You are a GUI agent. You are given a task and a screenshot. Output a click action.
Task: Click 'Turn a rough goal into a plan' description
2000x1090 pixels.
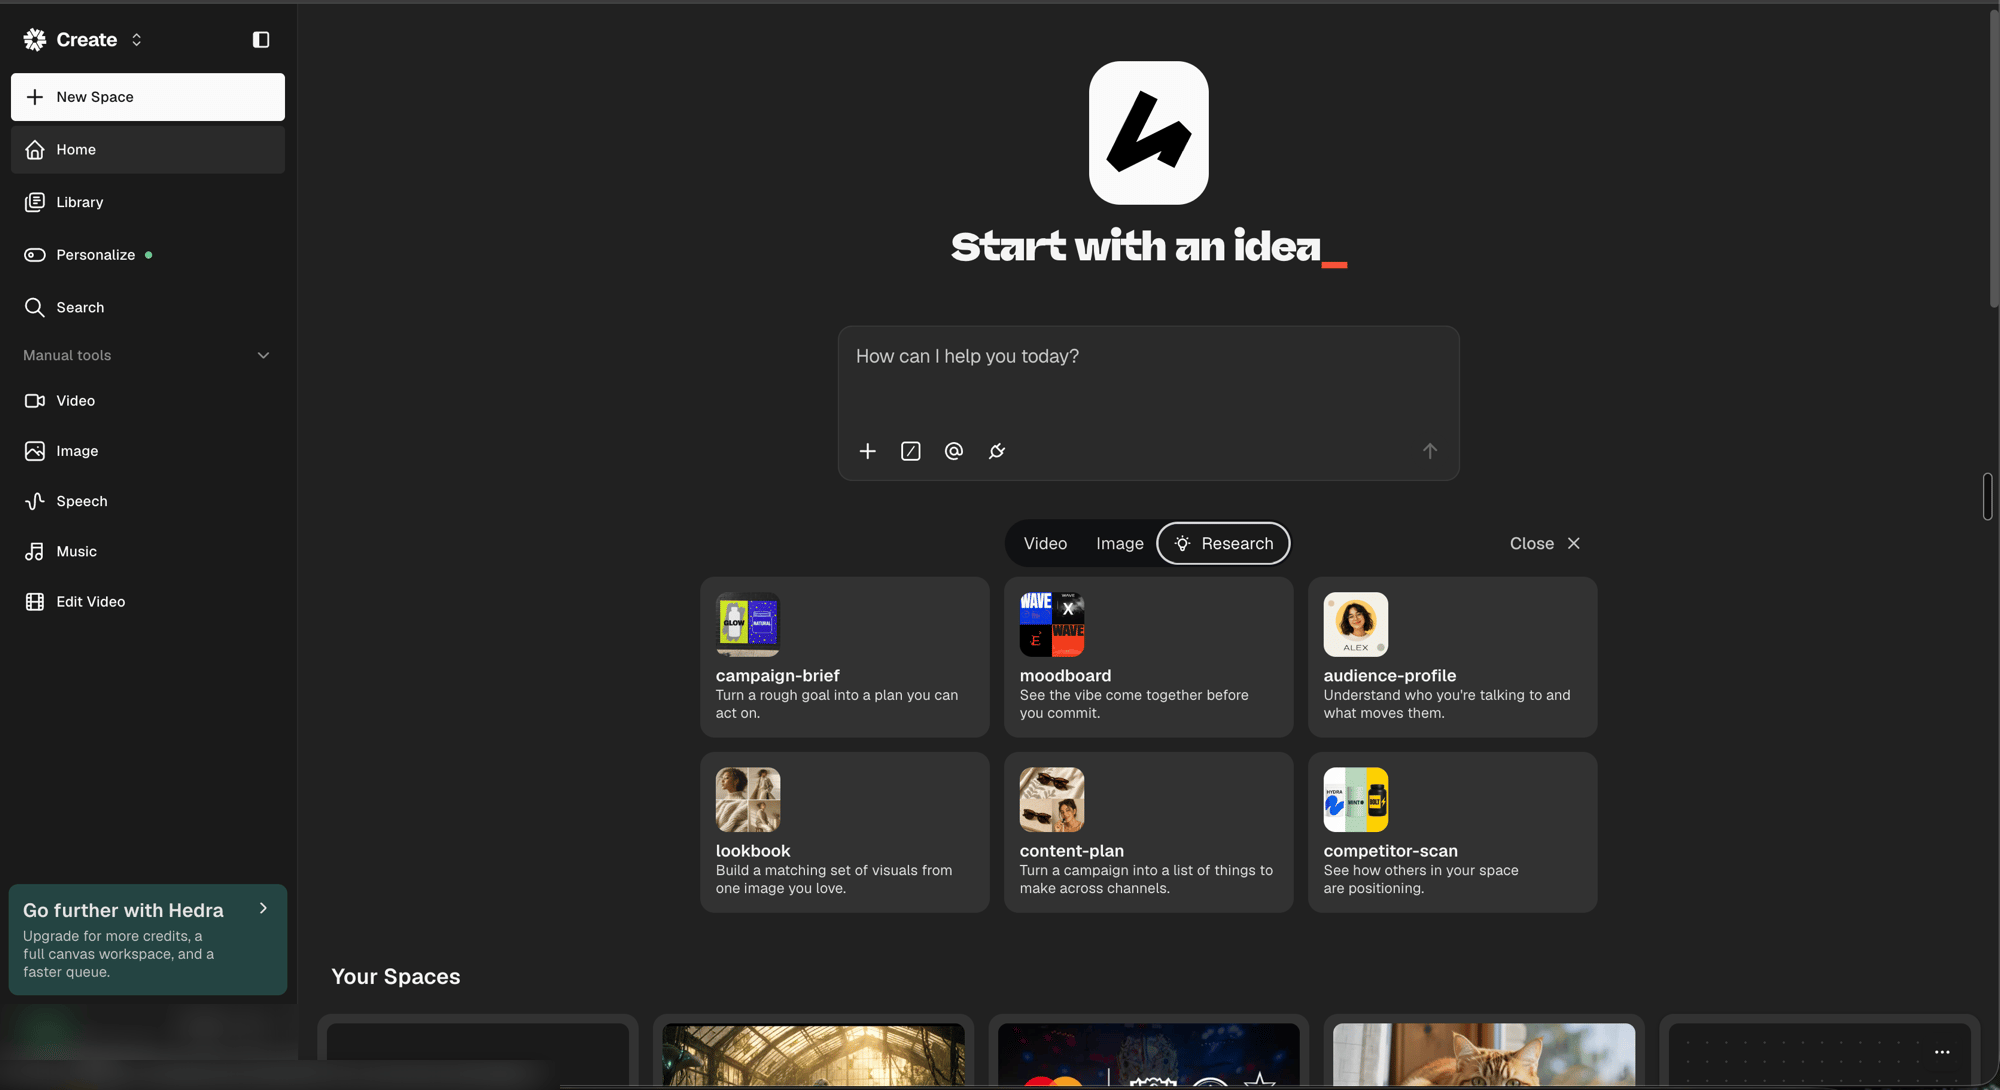836,704
